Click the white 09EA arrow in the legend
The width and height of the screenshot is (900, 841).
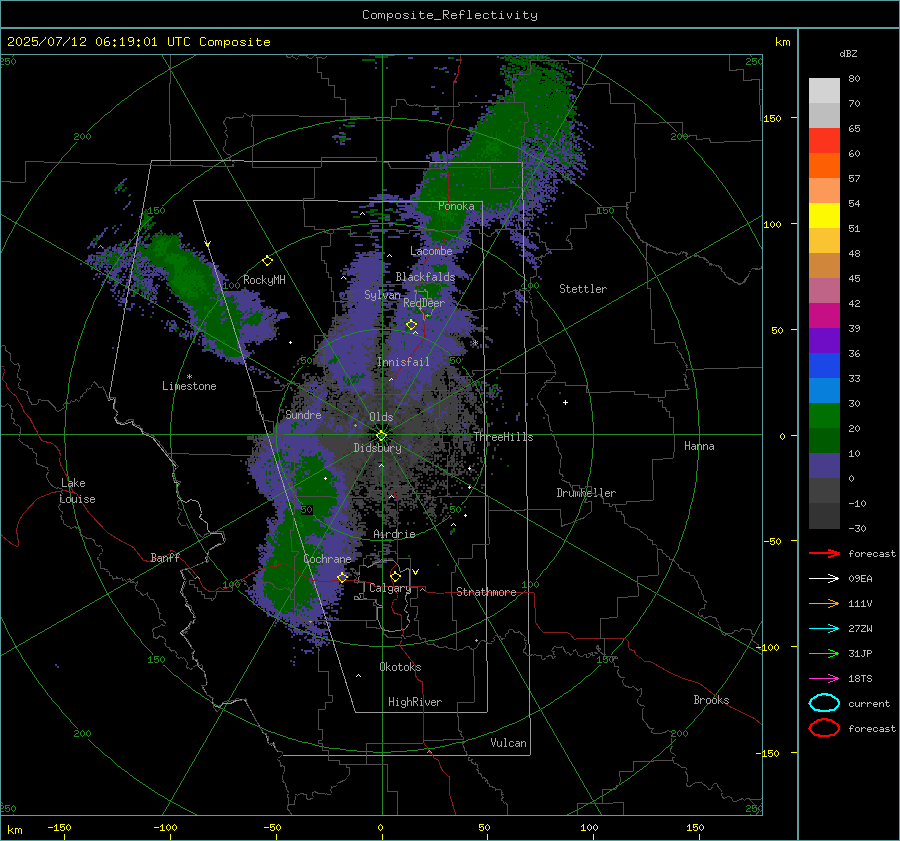pyautogui.click(x=824, y=579)
